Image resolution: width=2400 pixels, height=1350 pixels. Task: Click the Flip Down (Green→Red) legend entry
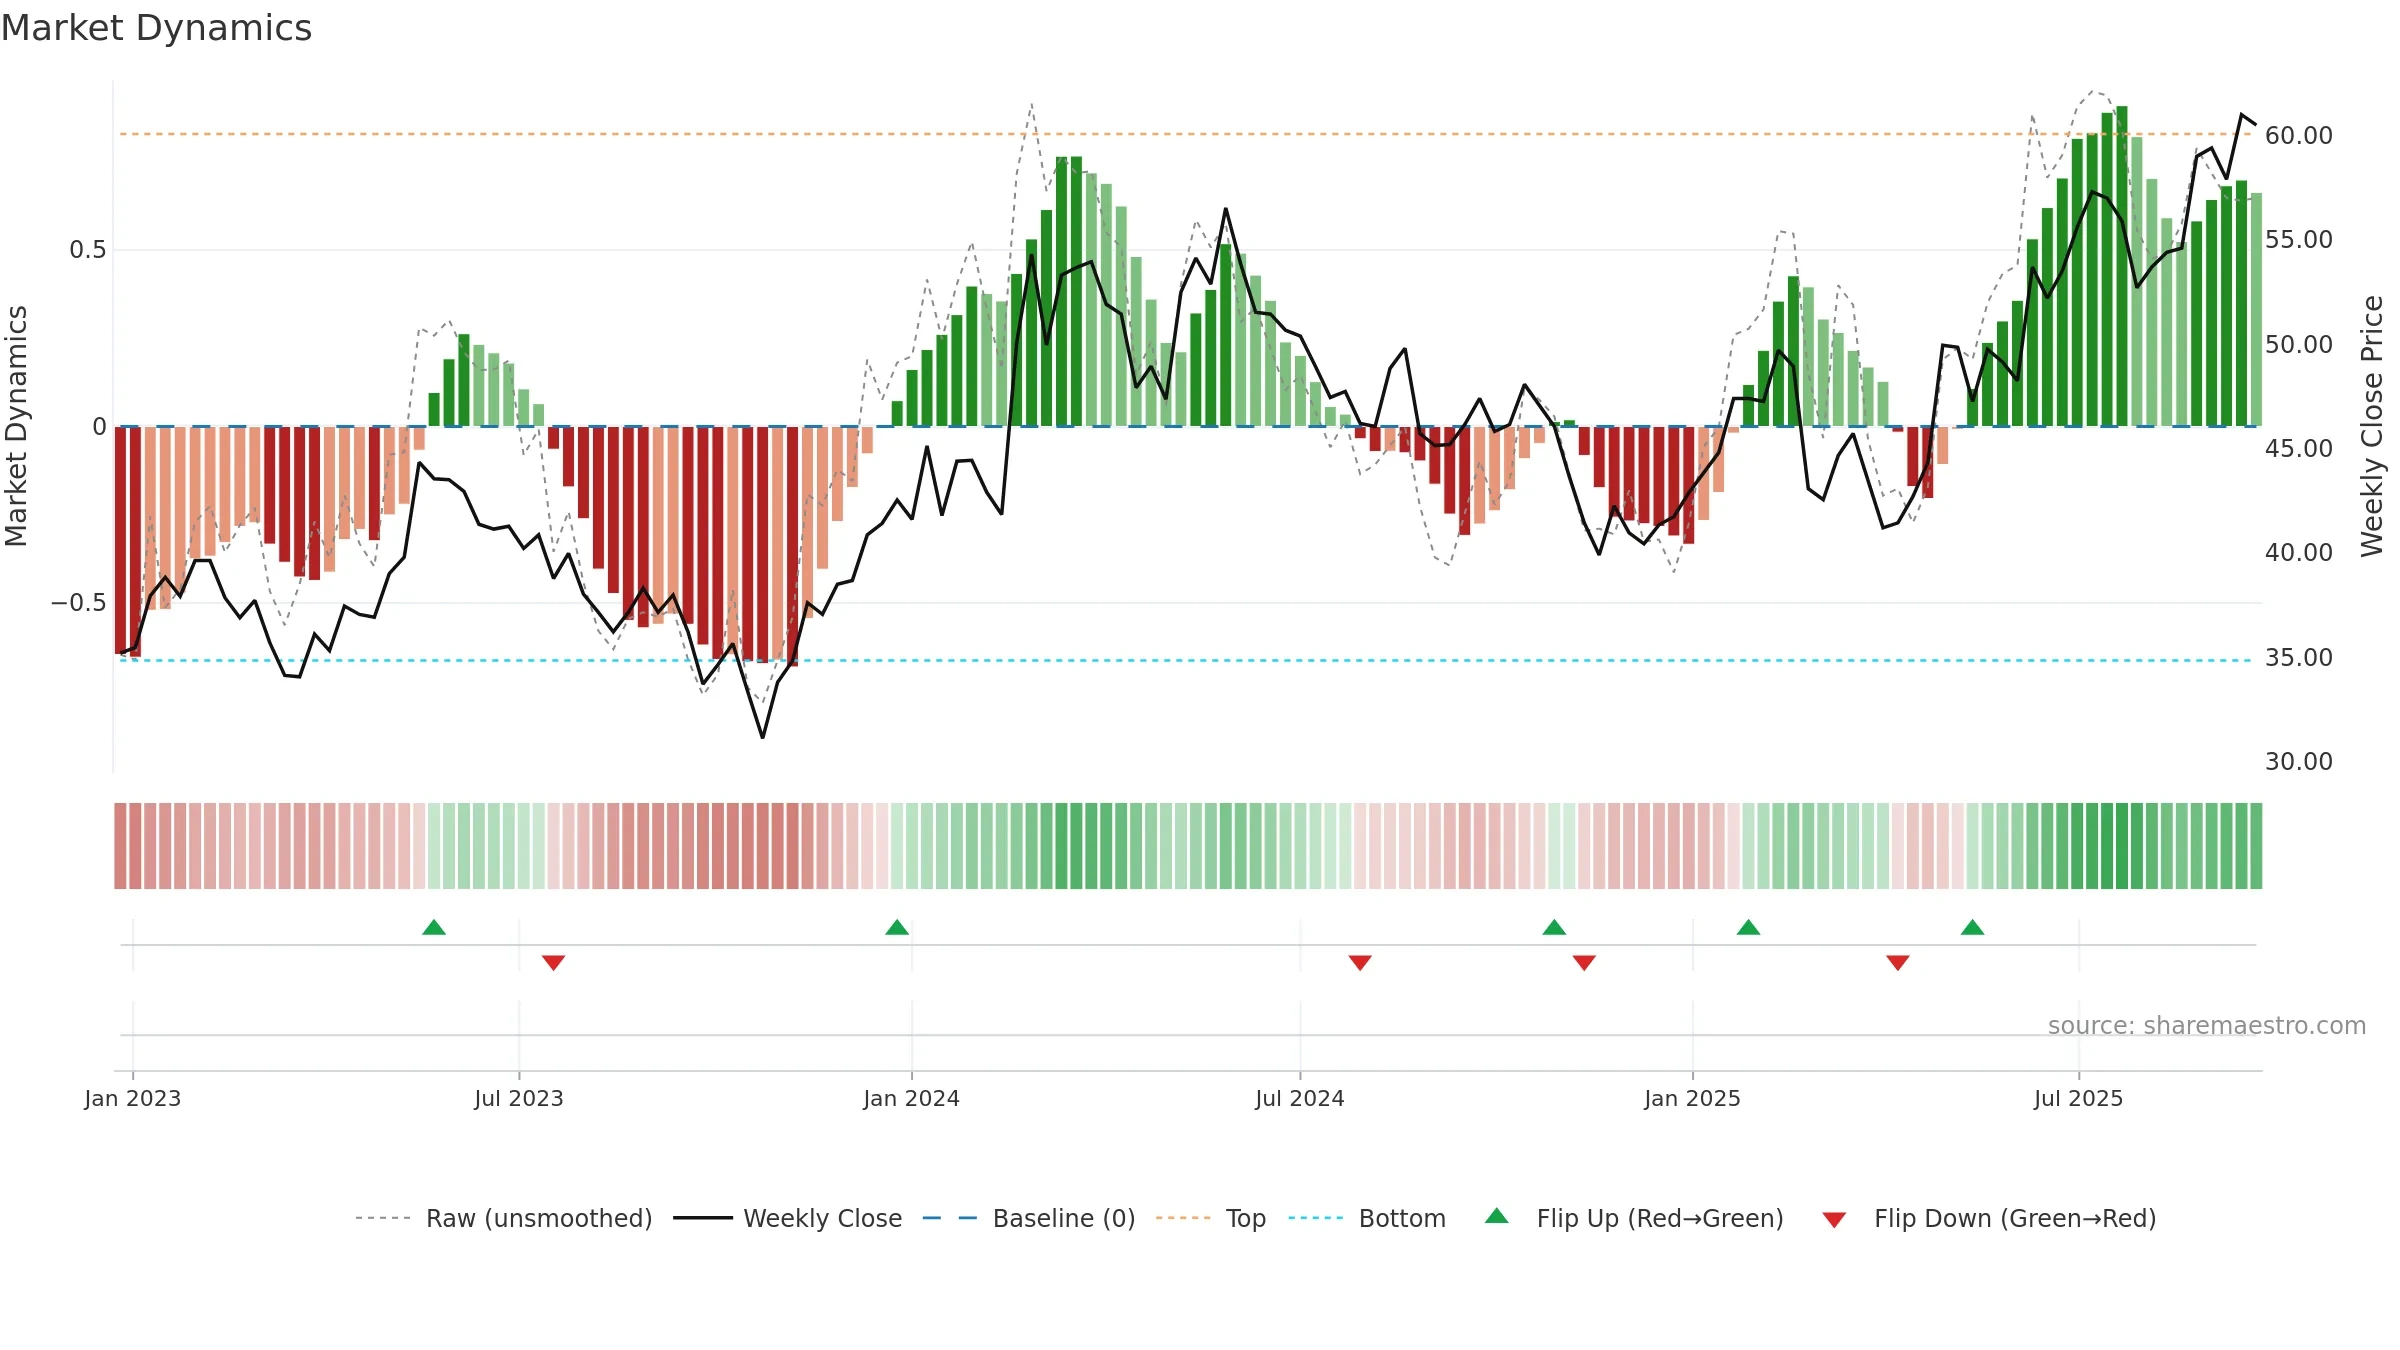pyautogui.click(x=1989, y=1218)
